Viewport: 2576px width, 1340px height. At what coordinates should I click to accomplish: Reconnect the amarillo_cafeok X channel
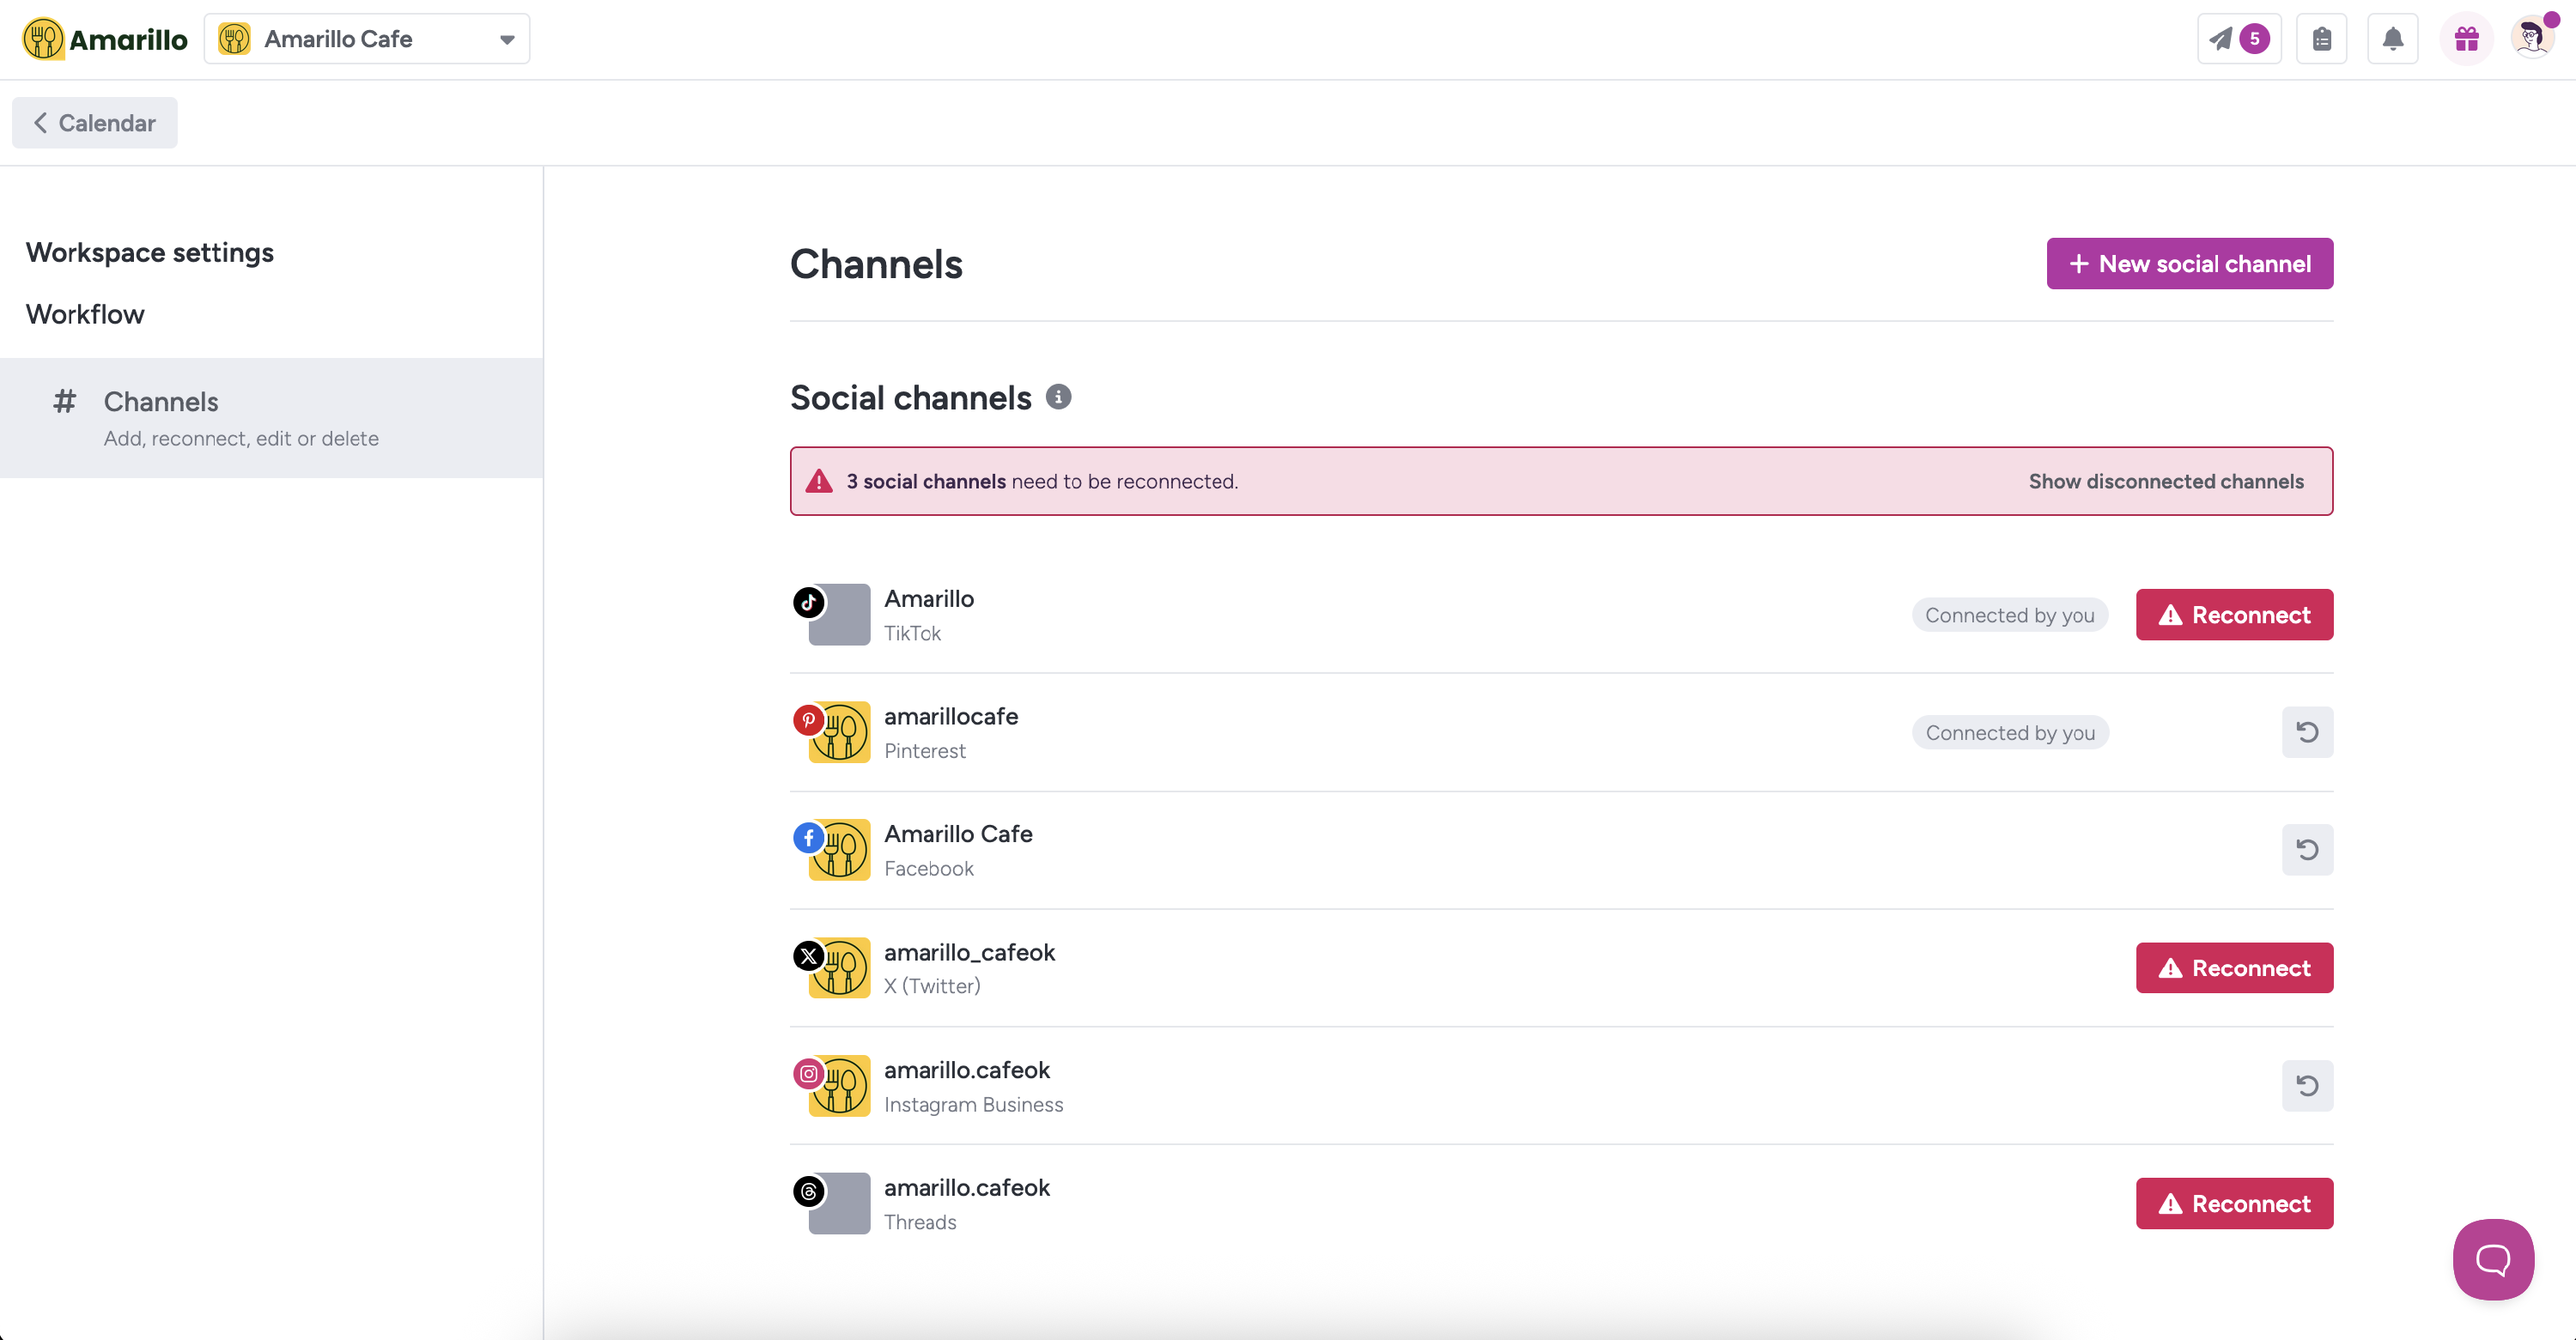click(2233, 968)
